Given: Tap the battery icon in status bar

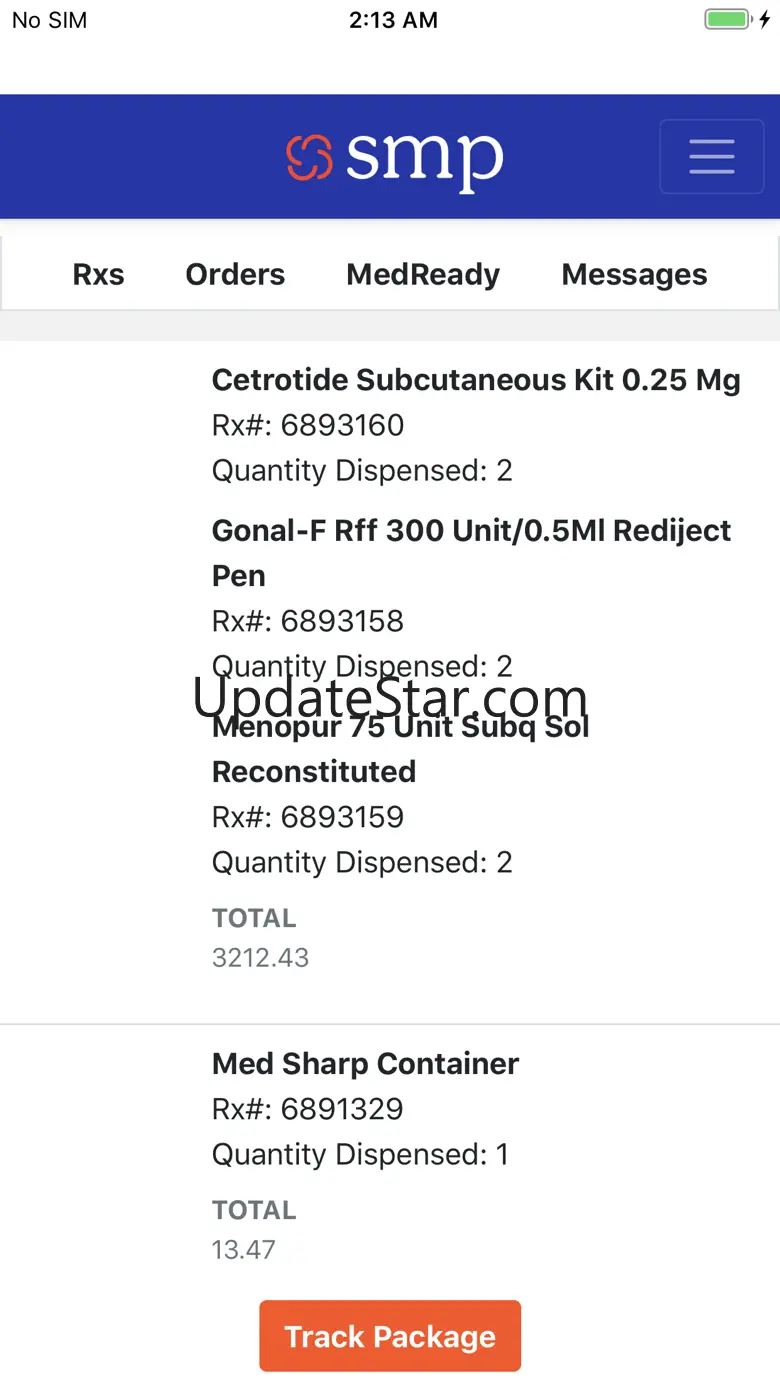Looking at the screenshot, I should pos(729,20).
